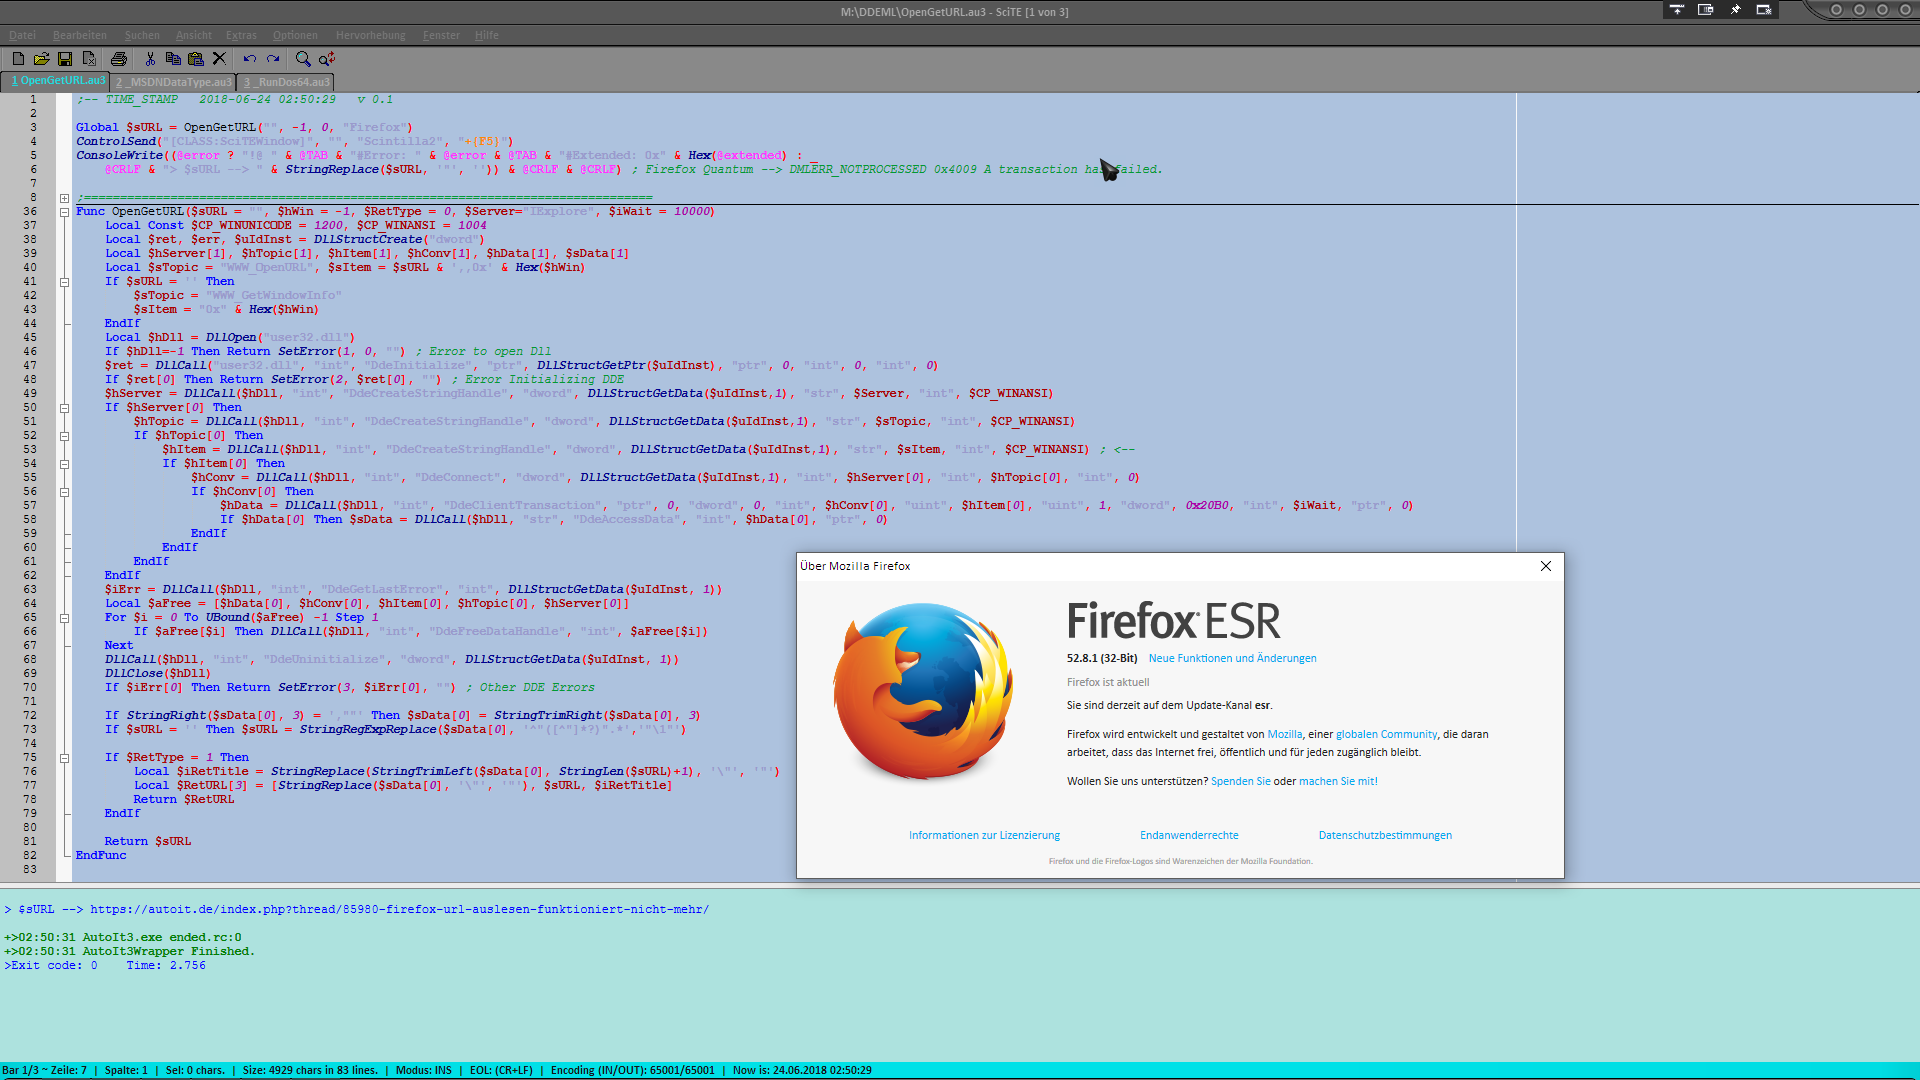
Task: Switch to the _MSDNDataType.au3 tab
Action: (x=173, y=82)
